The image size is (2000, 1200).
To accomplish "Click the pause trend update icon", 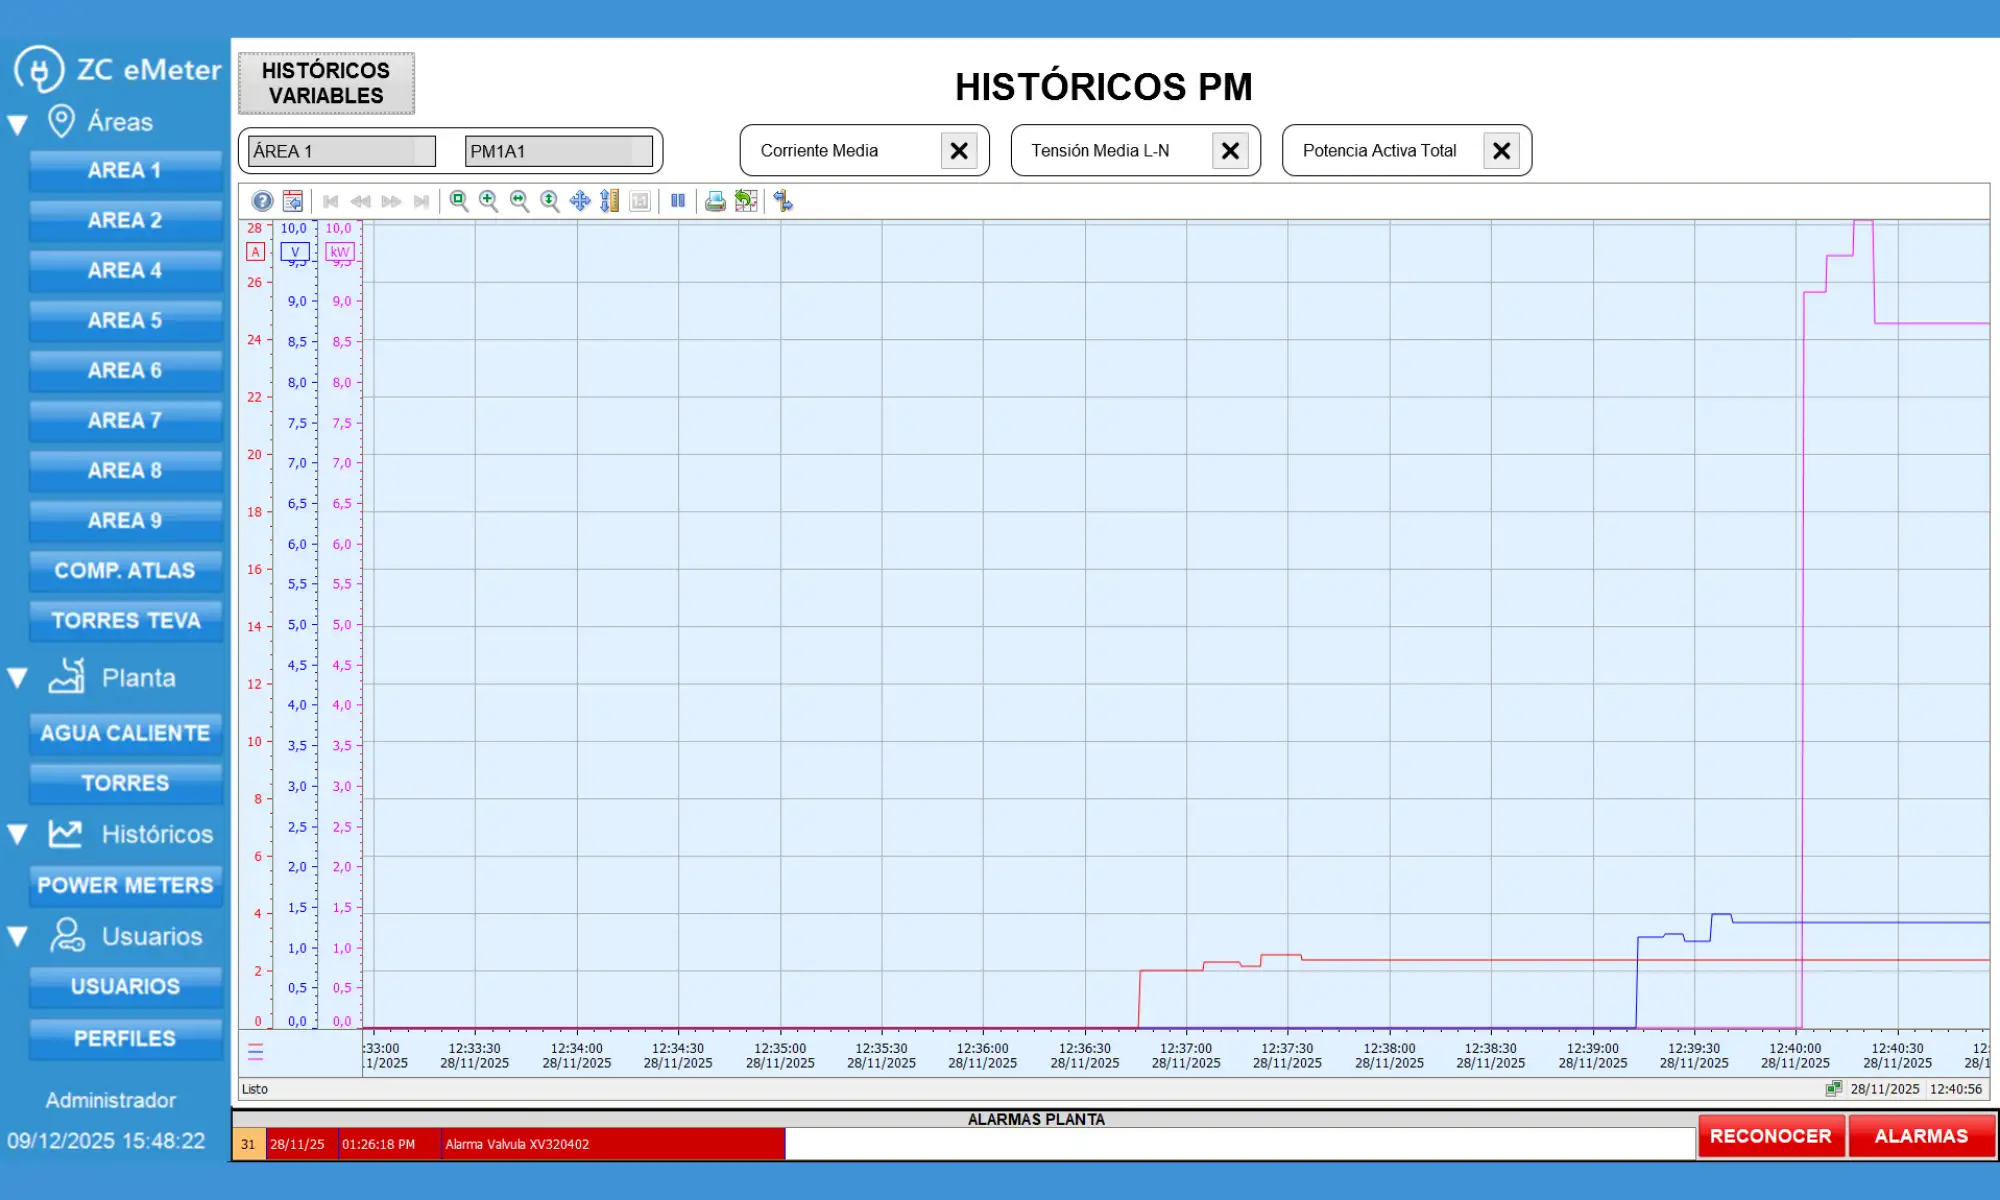I will pos(678,201).
